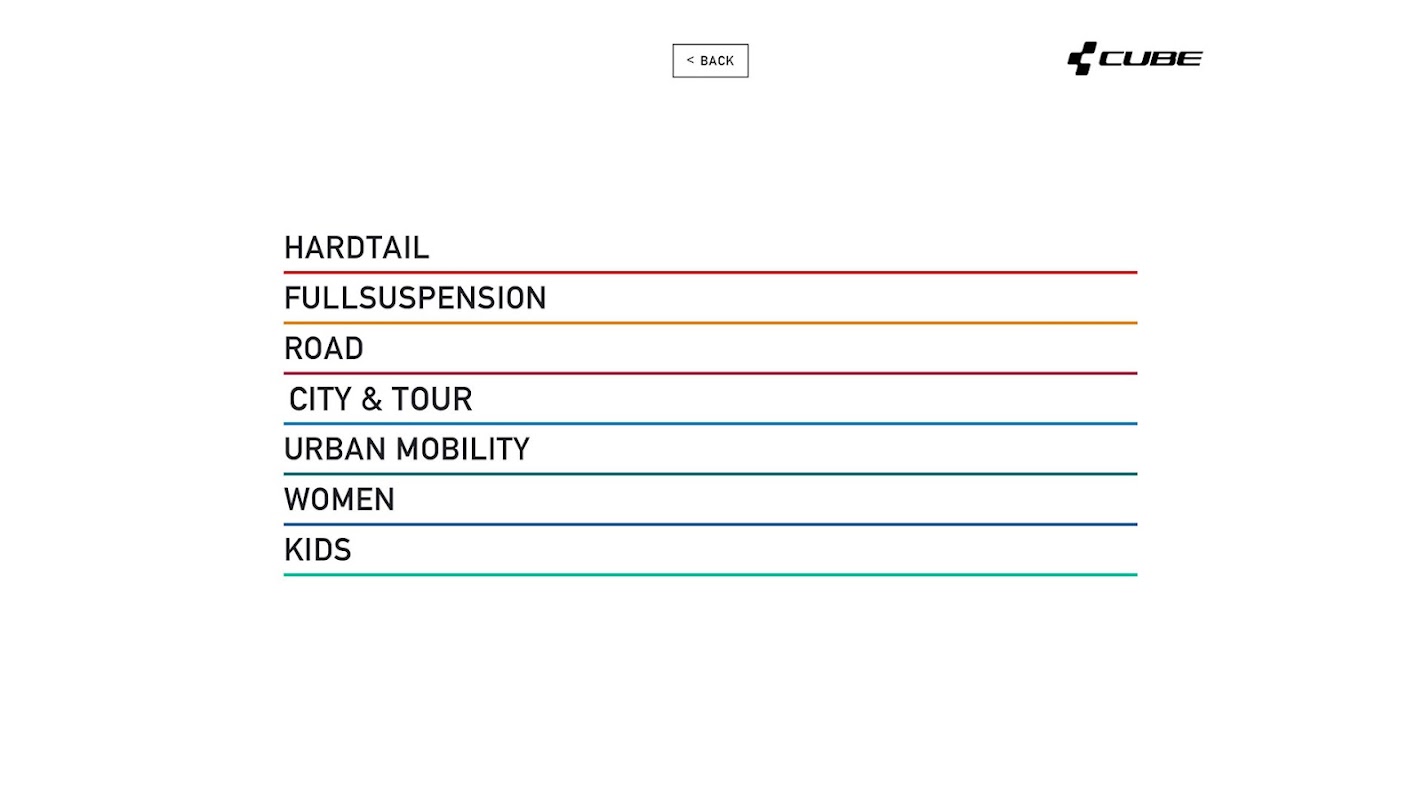
Task: Click the left chevron in Back button
Action: pyautogui.click(x=690, y=61)
